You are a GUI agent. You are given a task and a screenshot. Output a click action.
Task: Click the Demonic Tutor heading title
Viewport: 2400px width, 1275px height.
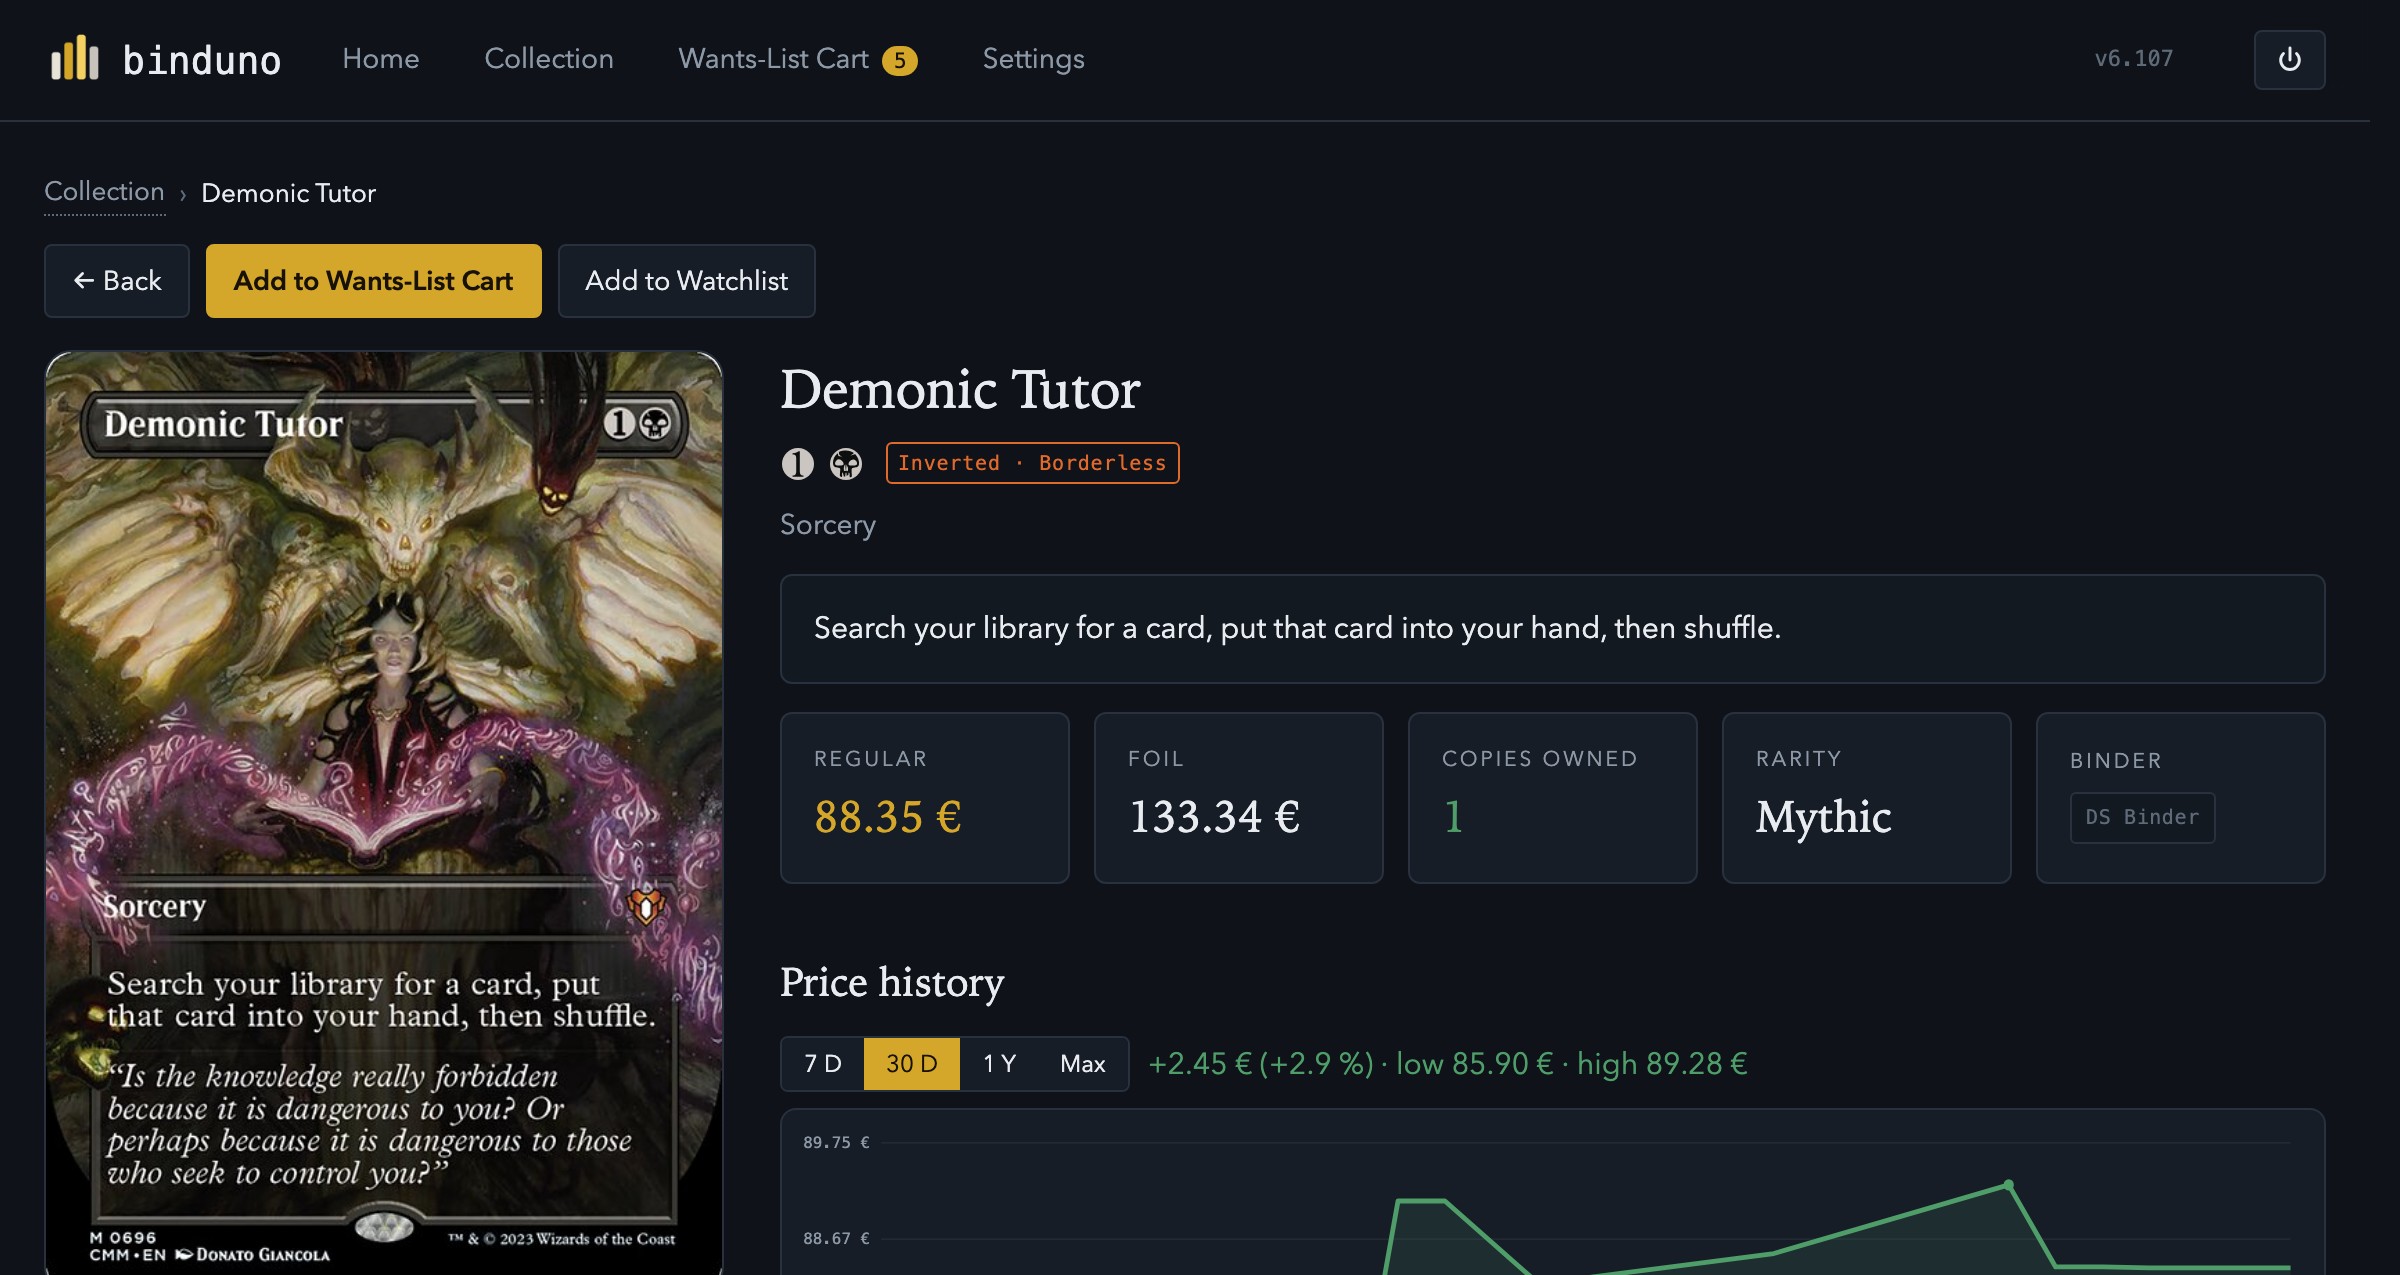point(960,389)
